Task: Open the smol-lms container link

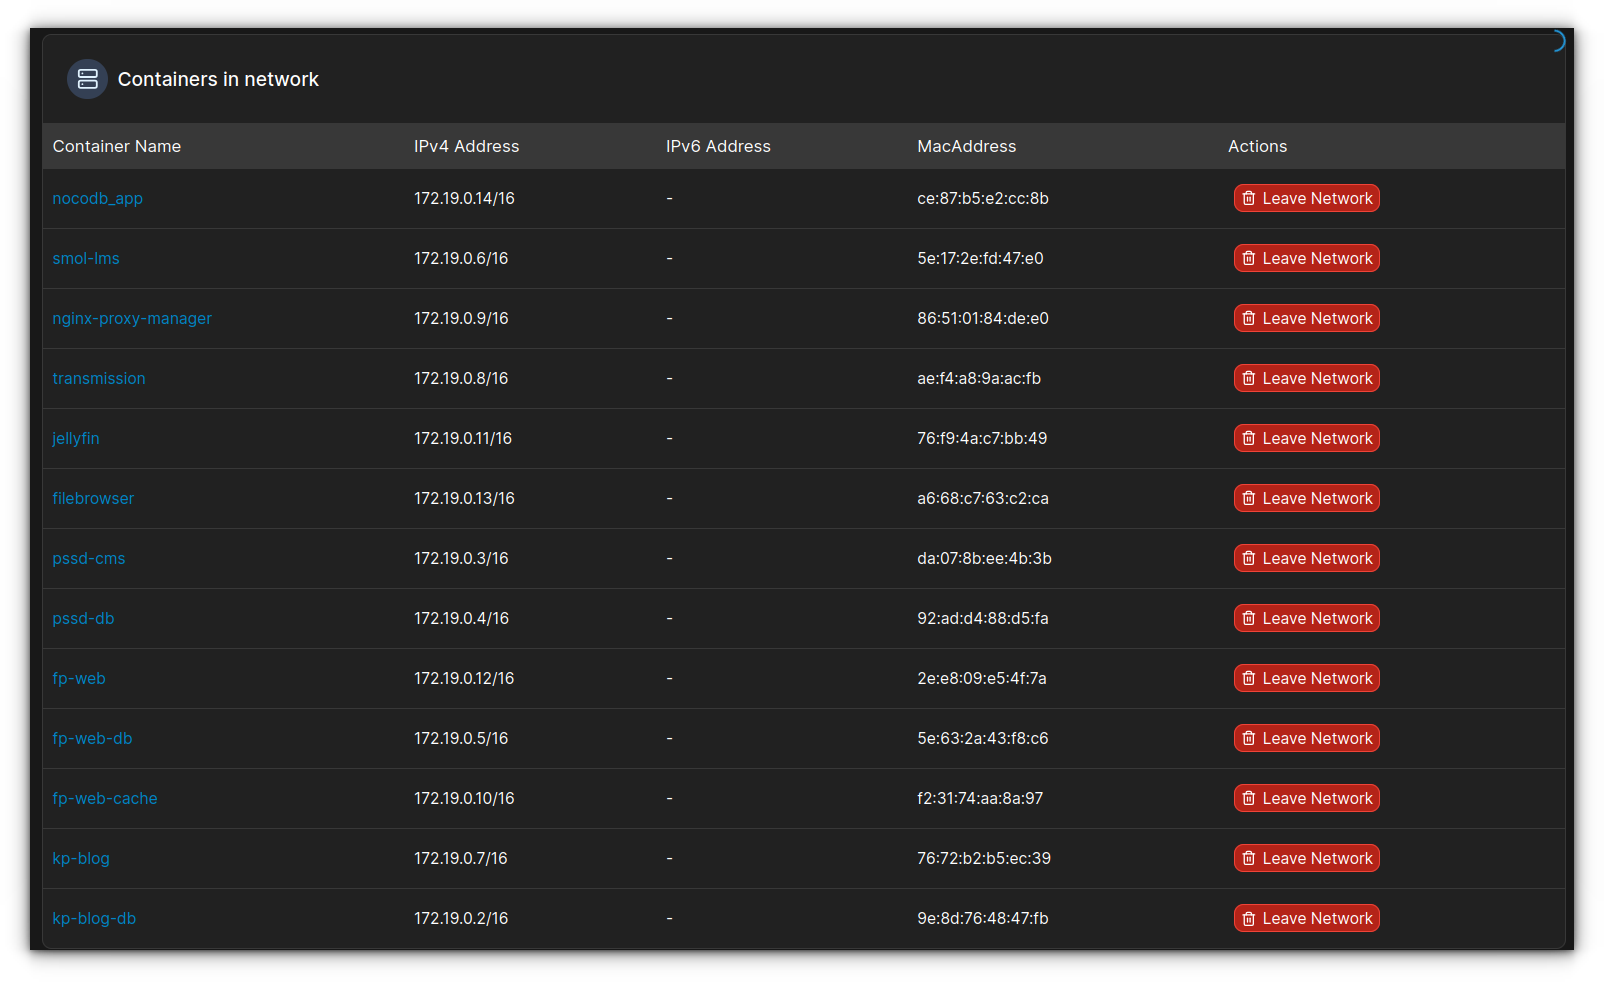Action: click(85, 258)
